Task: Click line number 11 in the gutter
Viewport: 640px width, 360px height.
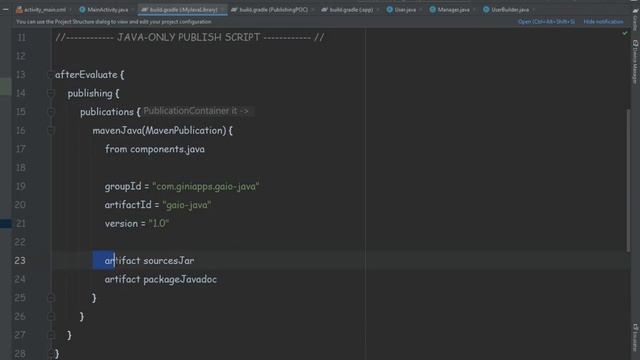Action: click(x=21, y=38)
